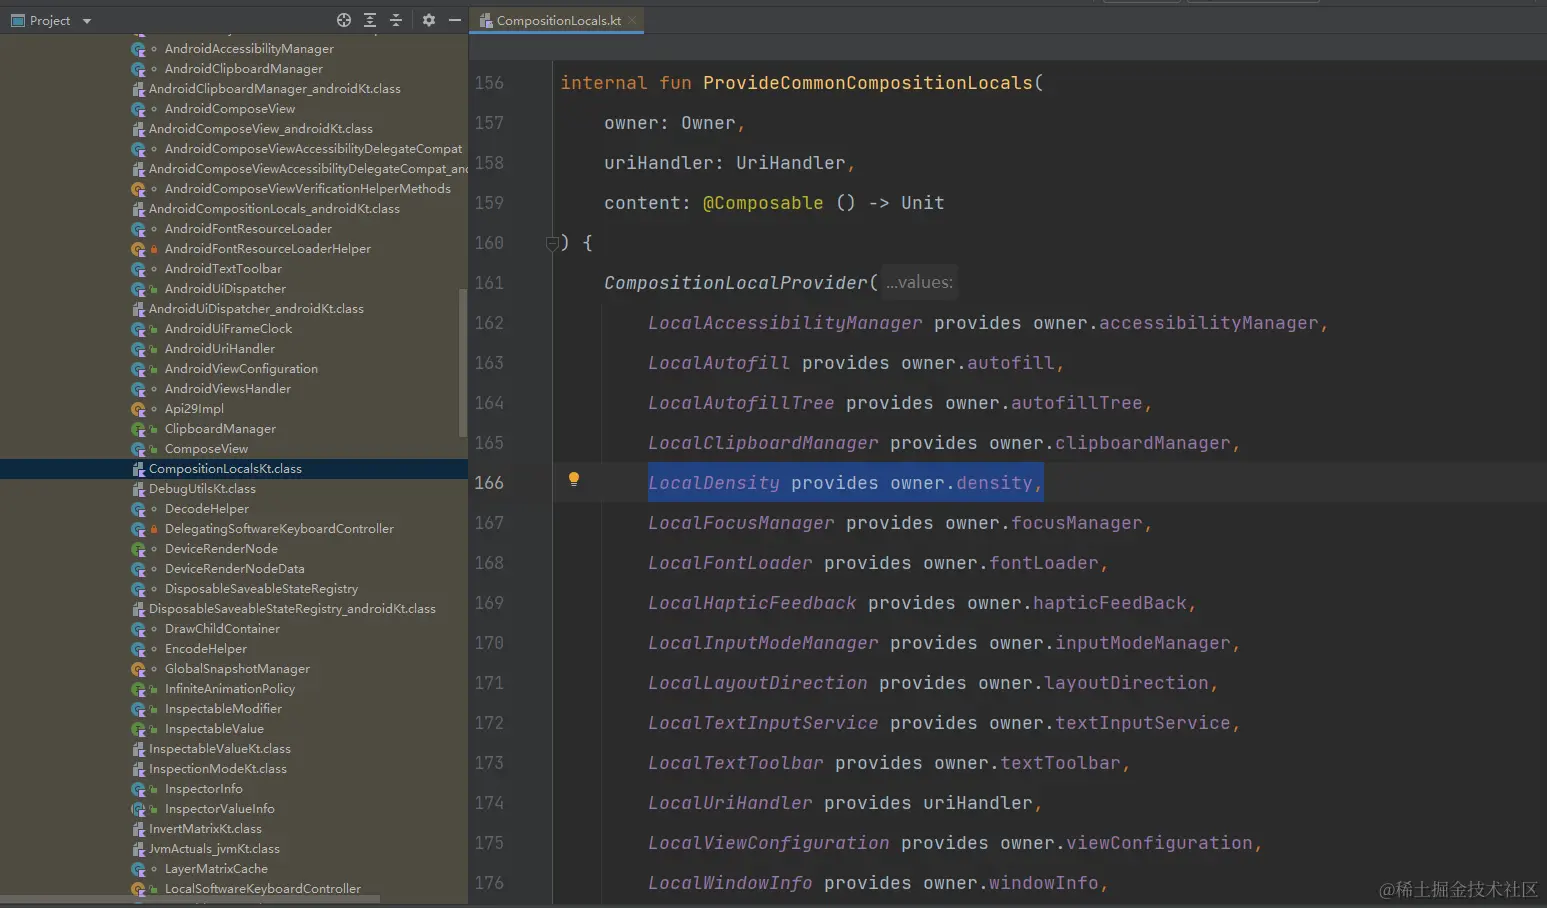Select EncodeHelper entry

[205, 649]
